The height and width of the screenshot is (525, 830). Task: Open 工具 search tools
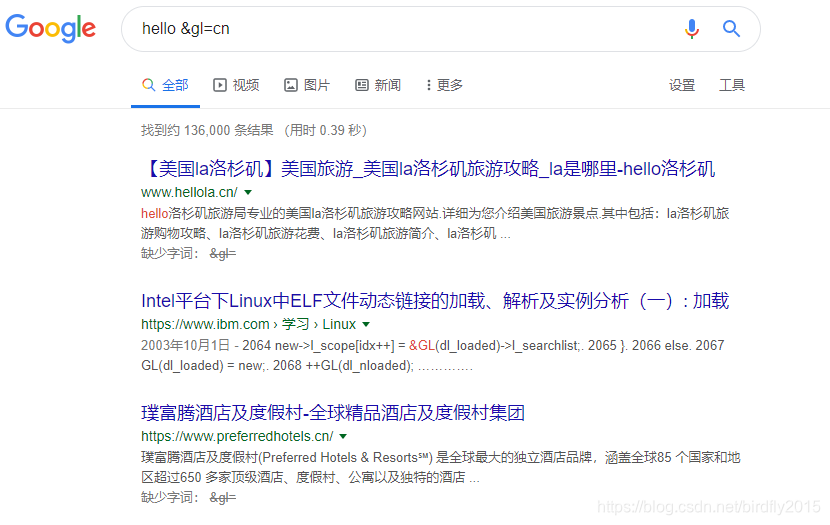(x=732, y=85)
